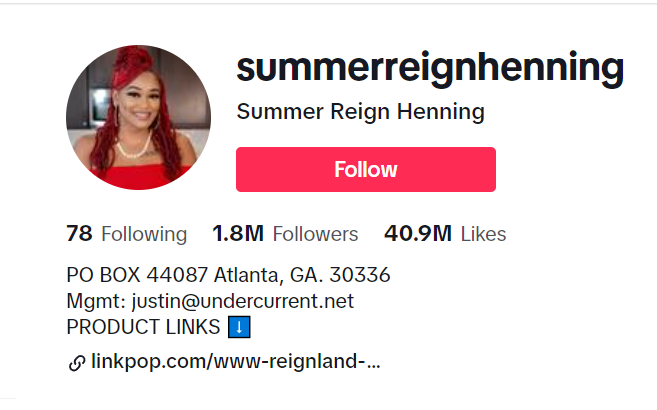Open the Followers list label
The height and width of the screenshot is (410, 657).
(316, 234)
